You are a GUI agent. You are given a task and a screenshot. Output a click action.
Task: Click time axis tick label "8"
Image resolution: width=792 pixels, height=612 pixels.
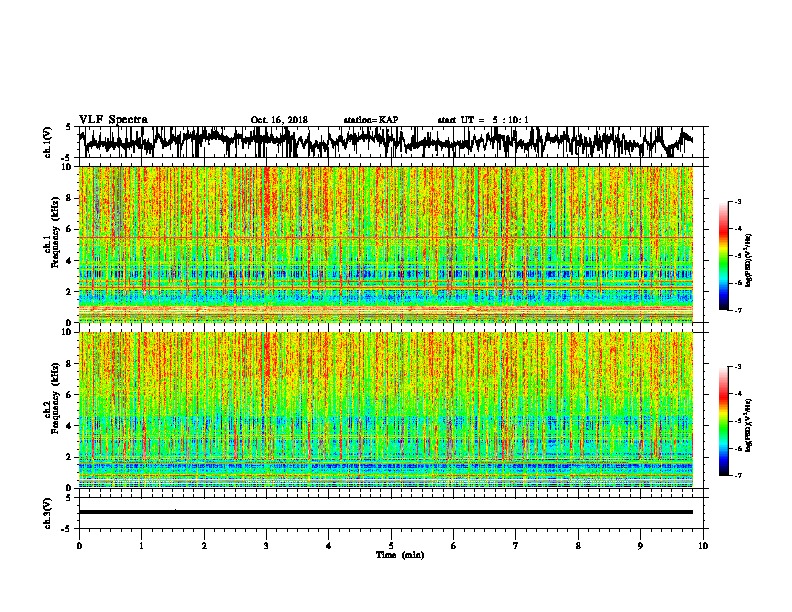click(x=578, y=546)
